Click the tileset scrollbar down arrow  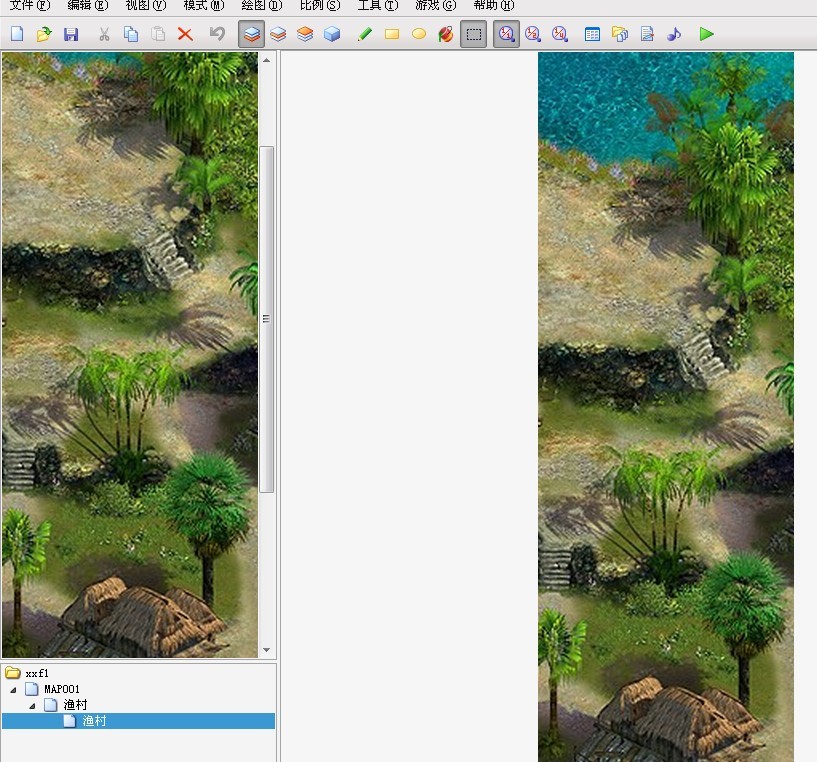click(266, 650)
